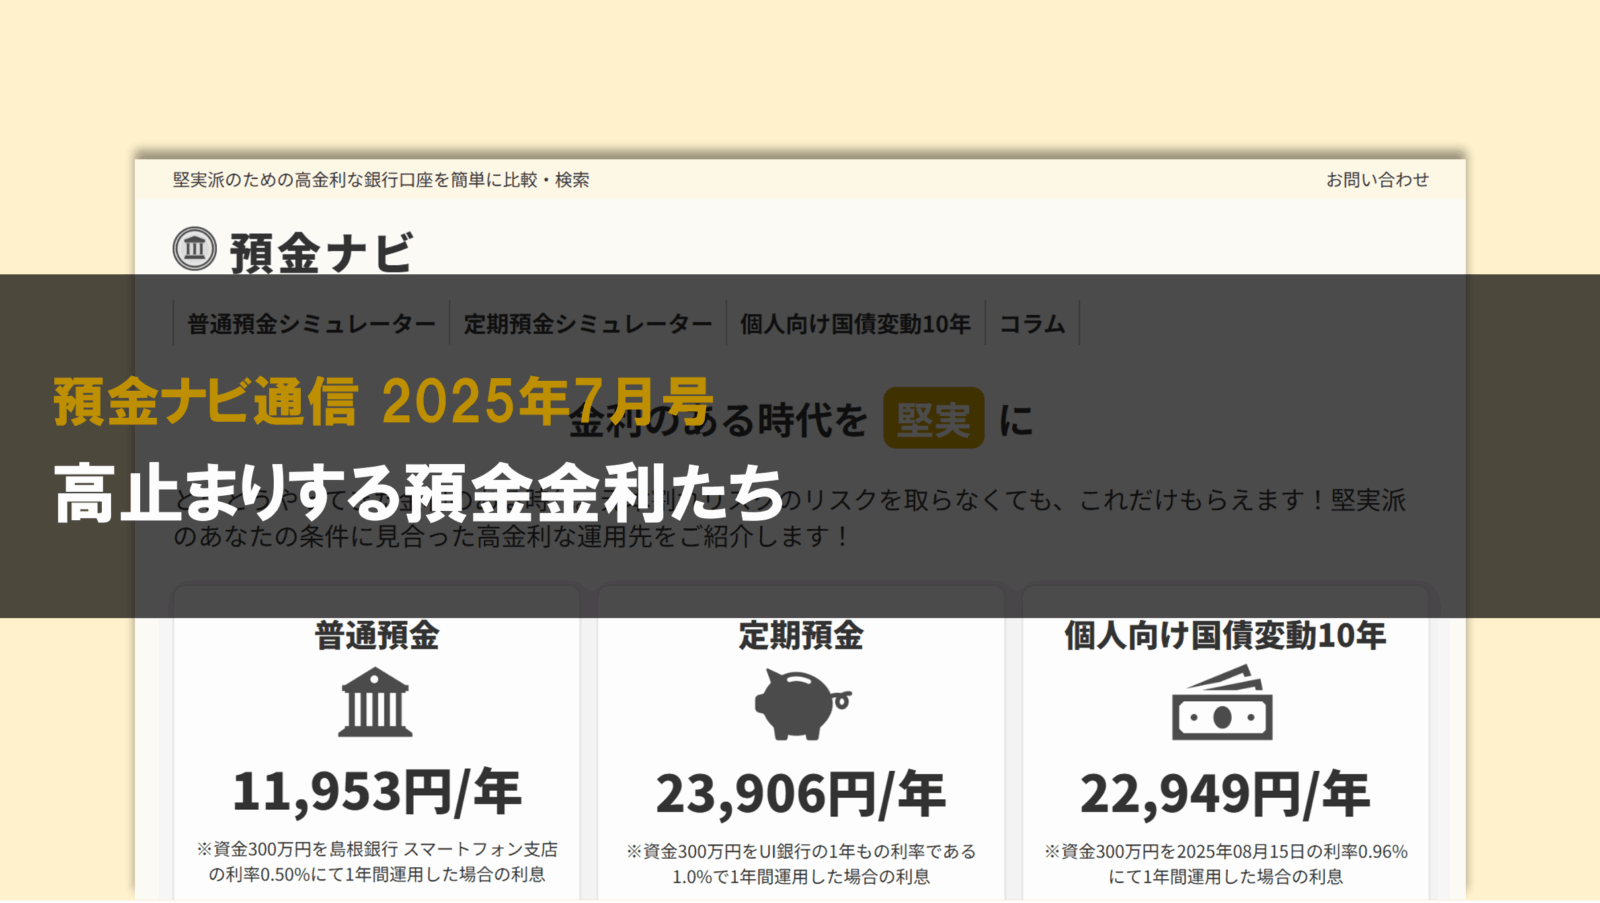Open 定期預金シミュレーター menu item
1600x903 pixels.
pyautogui.click(x=588, y=324)
